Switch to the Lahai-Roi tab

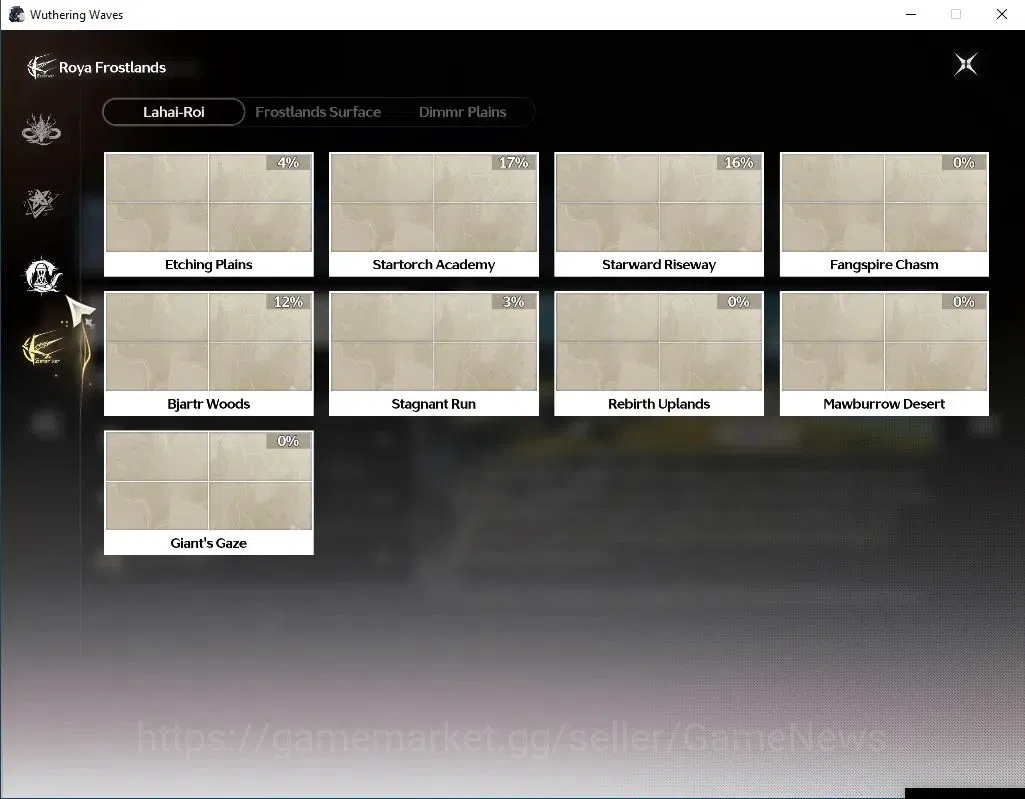tap(174, 112)
